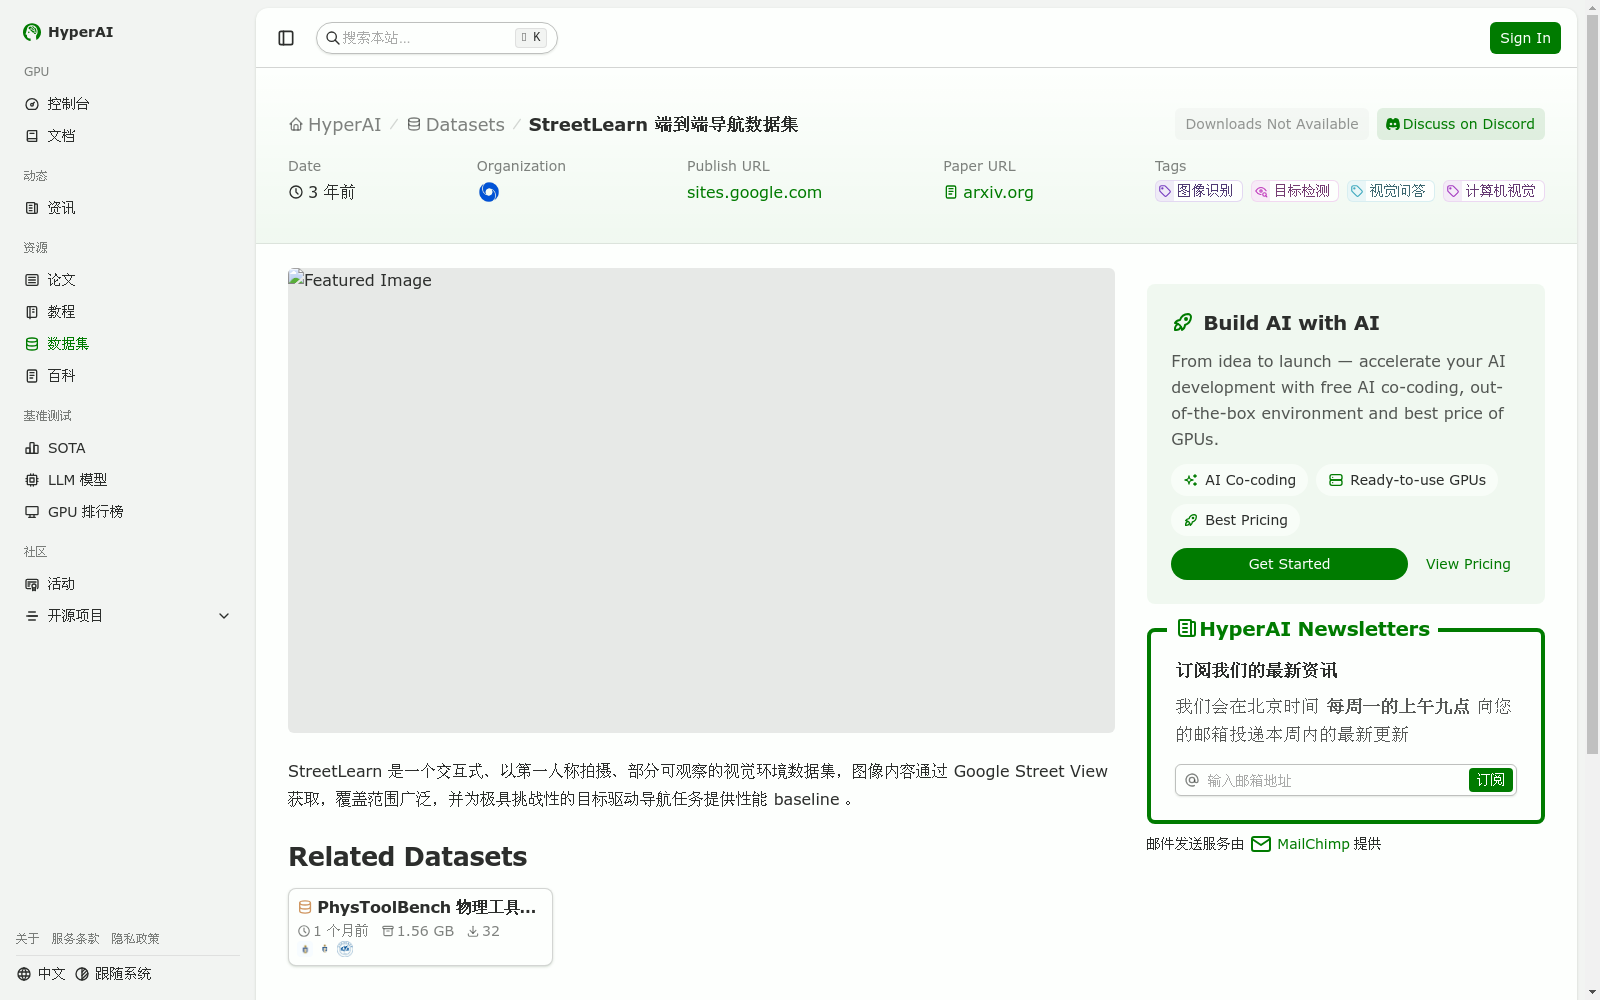Select the 图像识别 tag
This screenshot has height=1000, width=1600.
click(x=1198, y=191)
